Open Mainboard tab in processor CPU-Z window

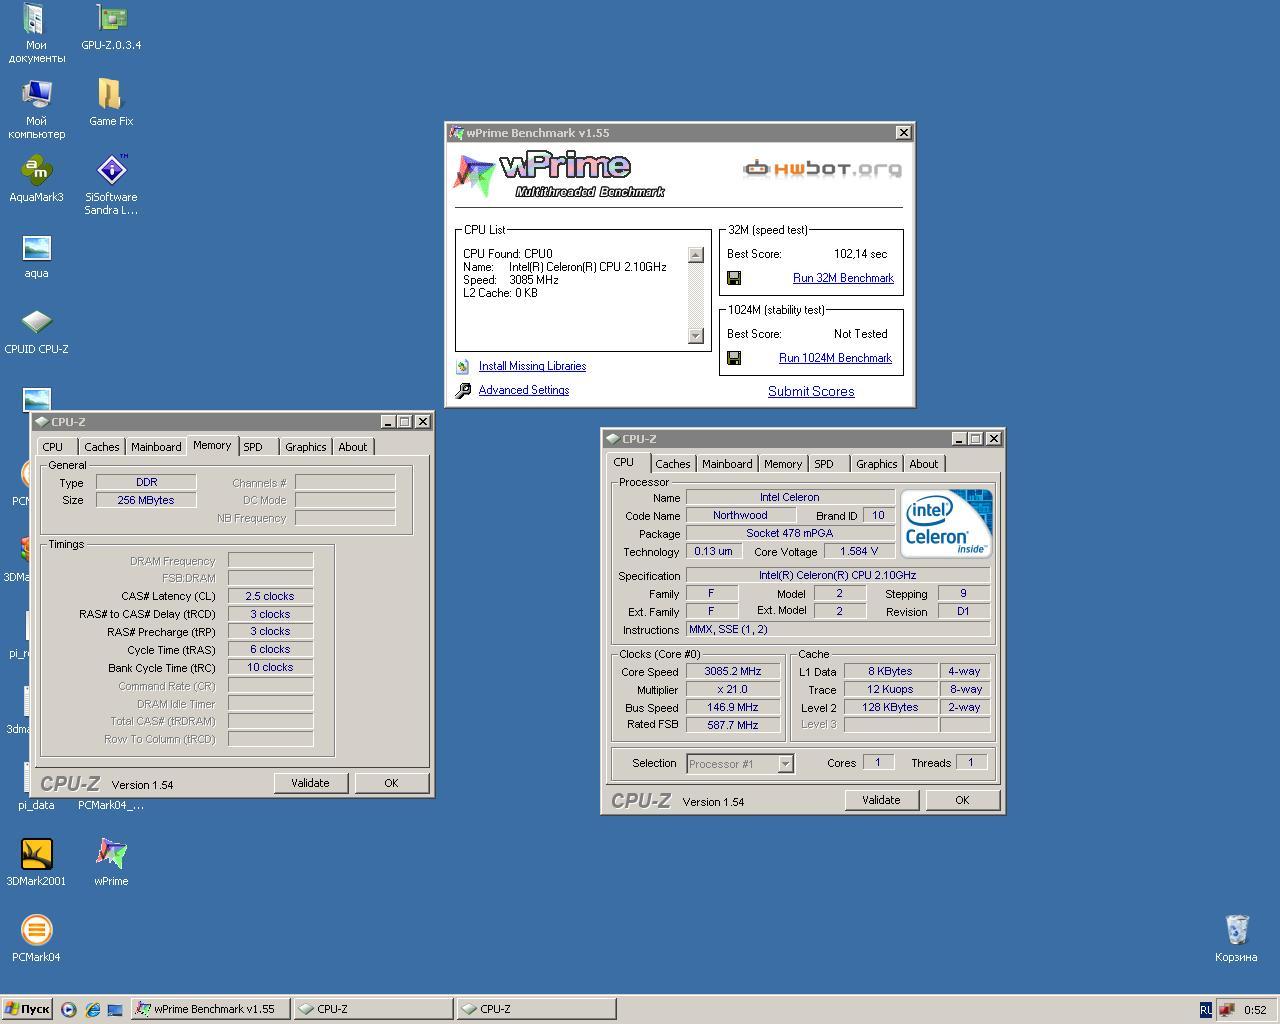click(x=727, y=464)
